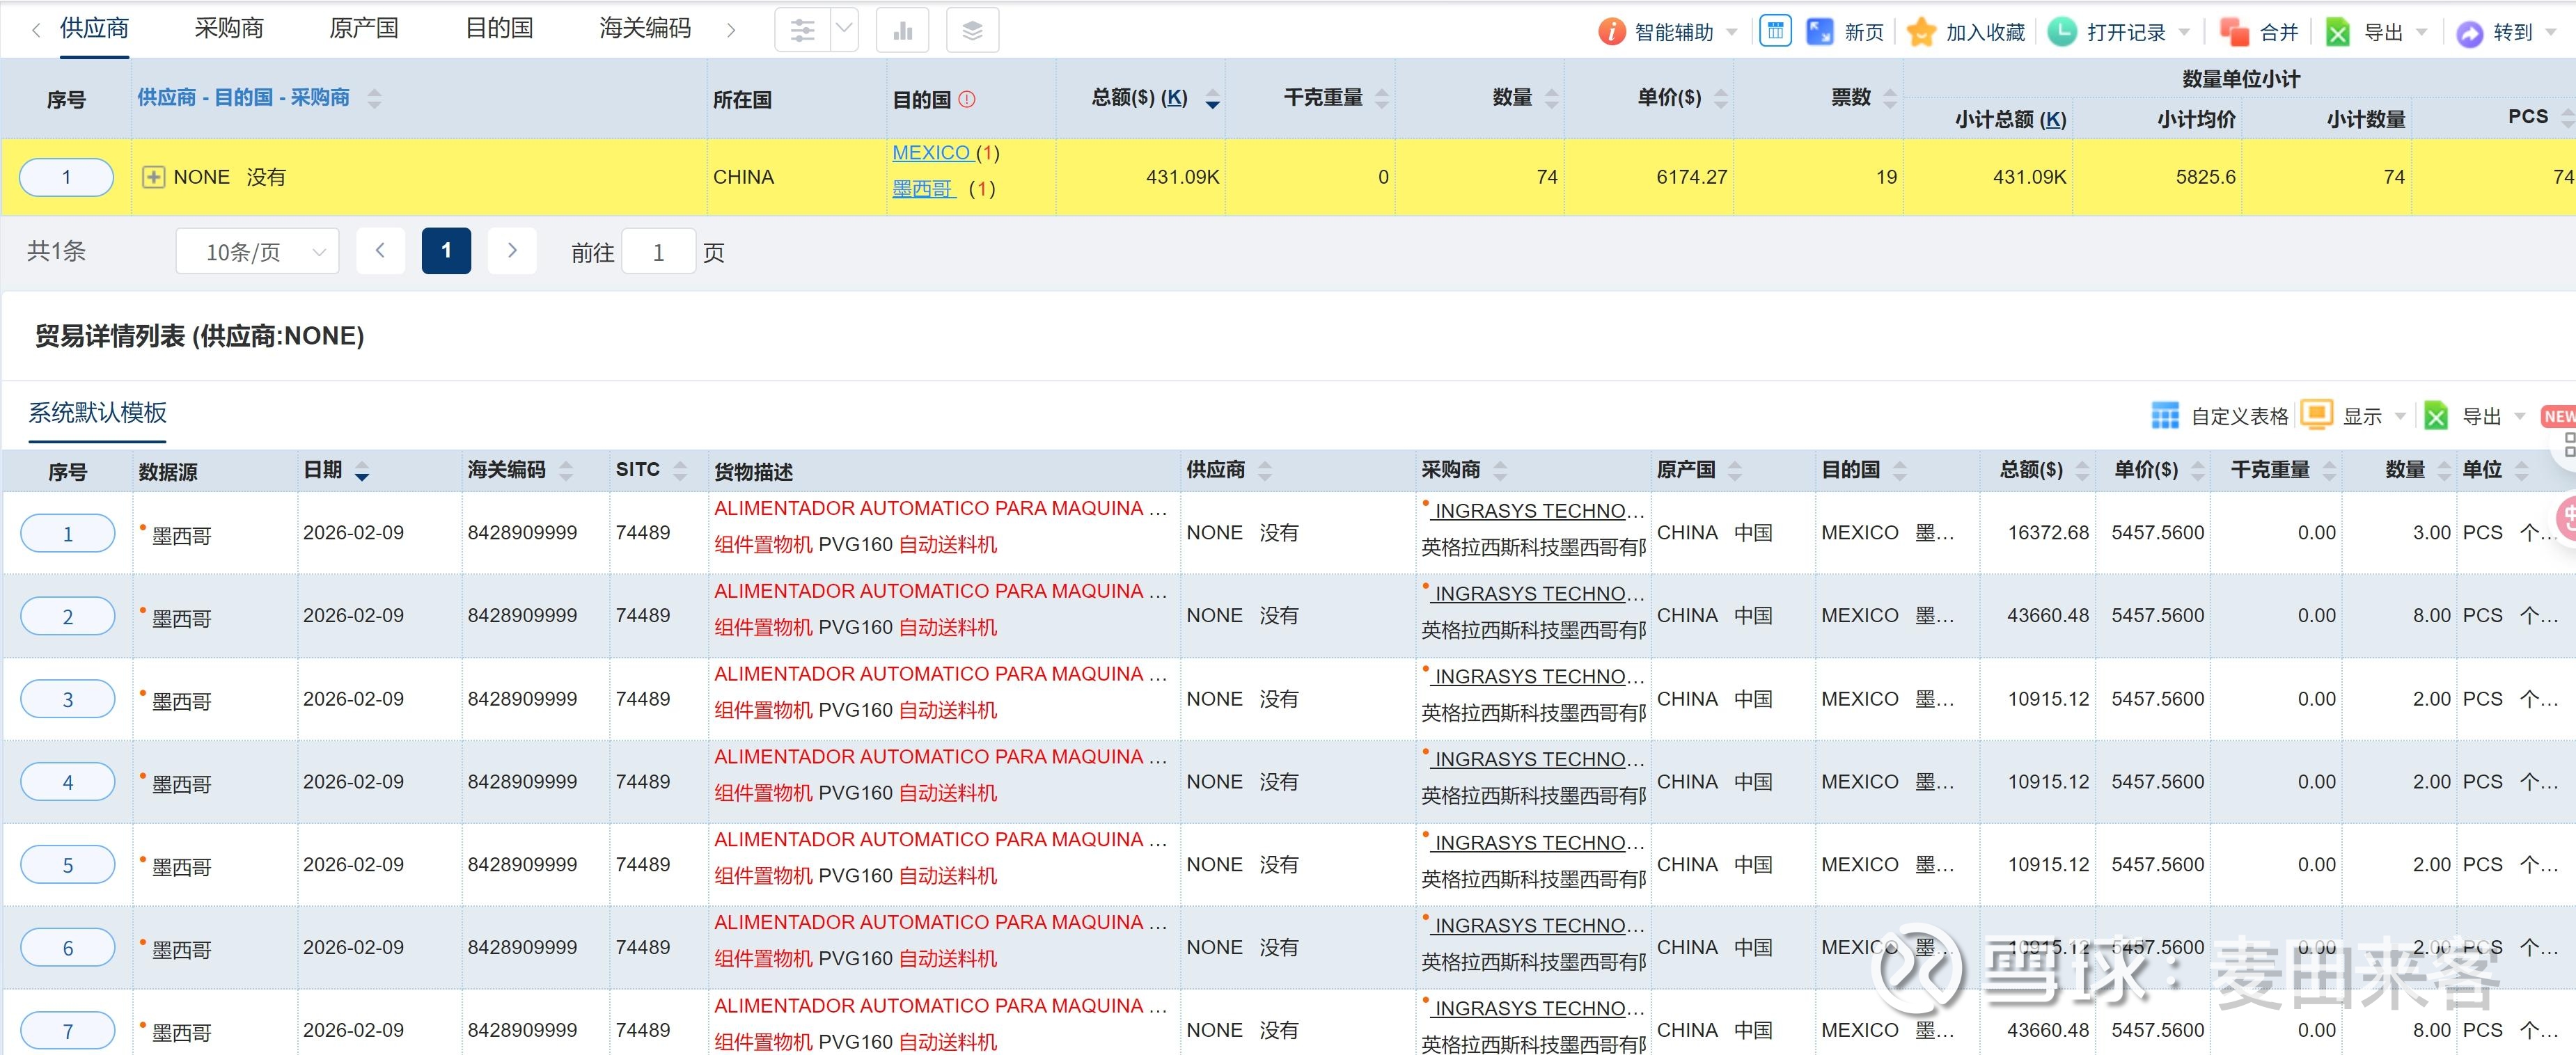Click the layers stack icon

pos(972,31)
